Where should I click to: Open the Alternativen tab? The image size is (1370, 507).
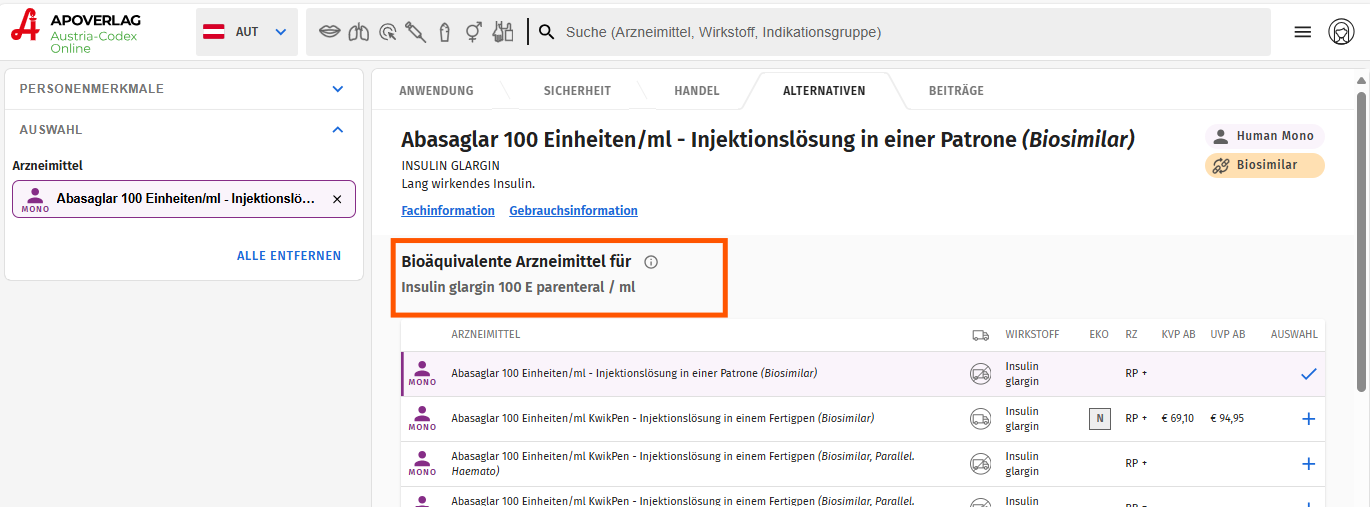point(824,91)
